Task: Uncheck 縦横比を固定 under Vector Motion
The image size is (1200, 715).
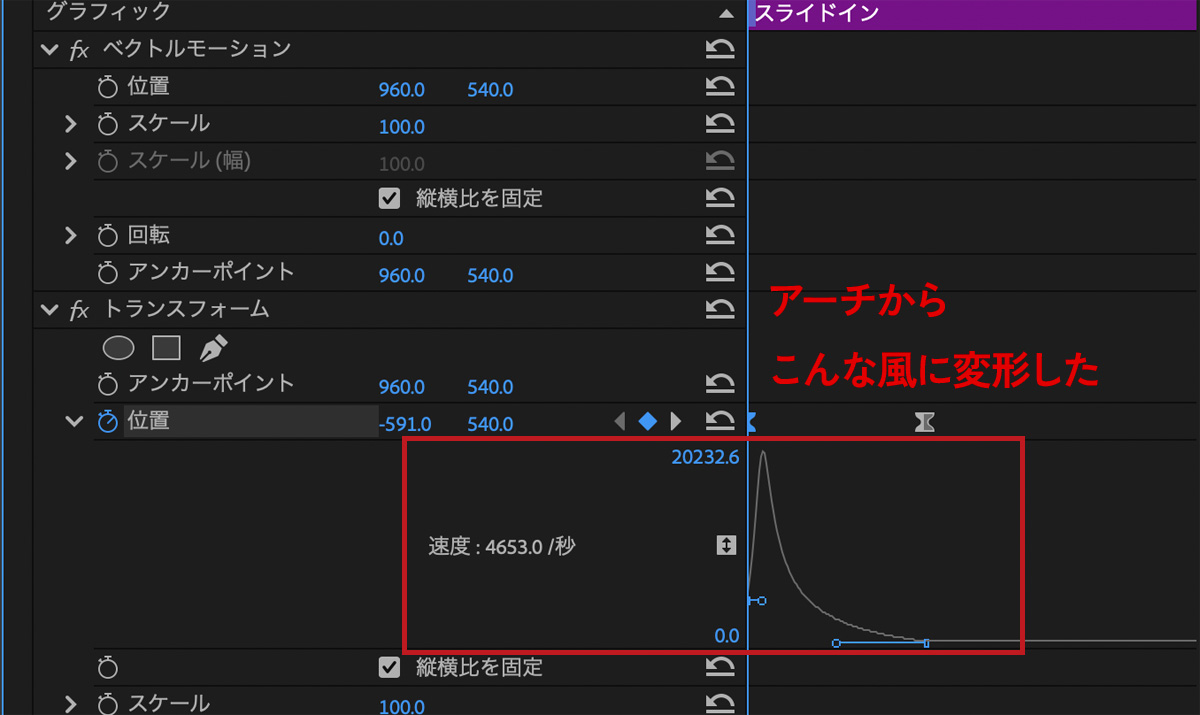Action: click(390, 198)
